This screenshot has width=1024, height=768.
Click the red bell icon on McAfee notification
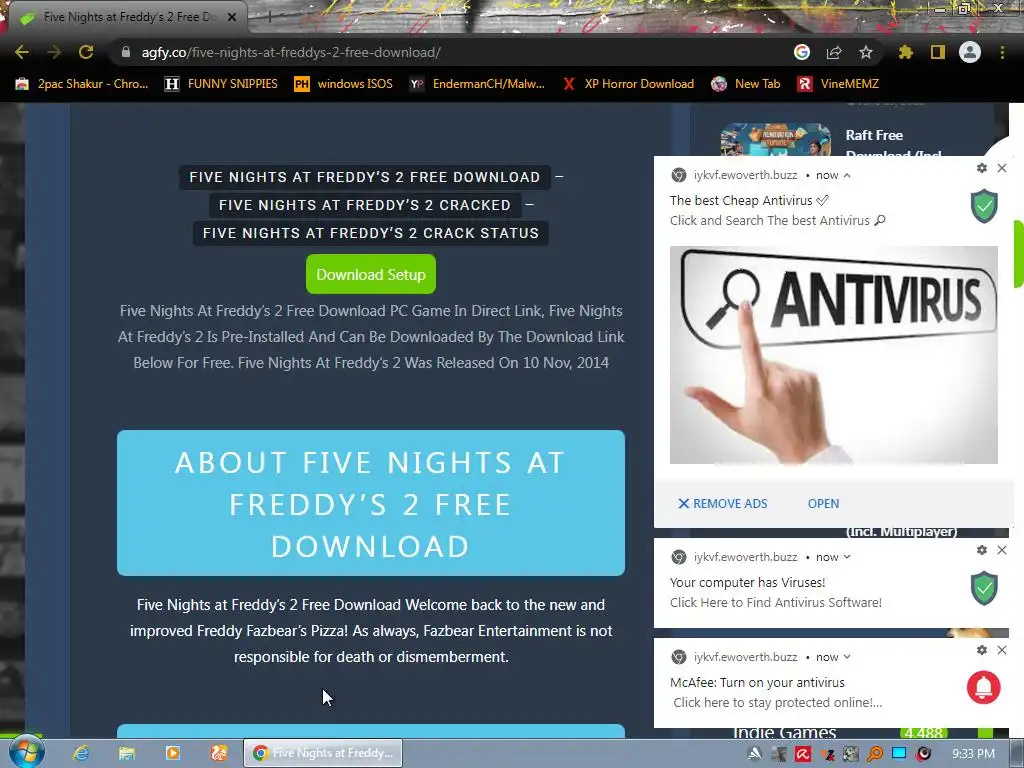[x=984, y=687]
